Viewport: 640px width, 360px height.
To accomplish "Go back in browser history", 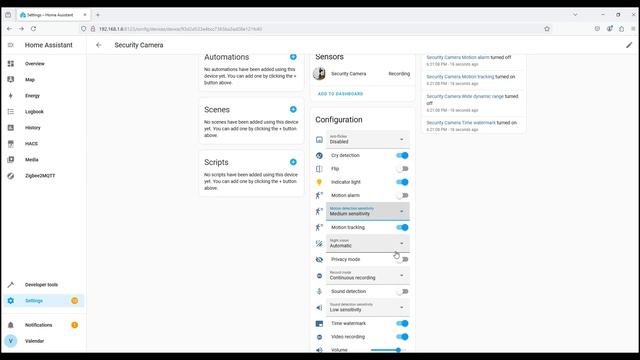I will coord(9,29).
